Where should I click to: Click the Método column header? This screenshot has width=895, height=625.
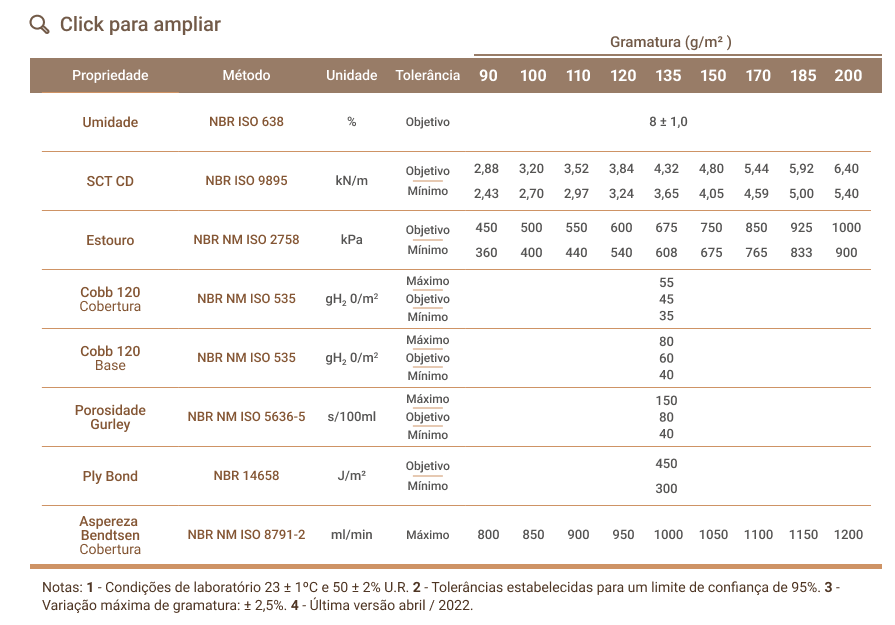[x=246, y=75]
